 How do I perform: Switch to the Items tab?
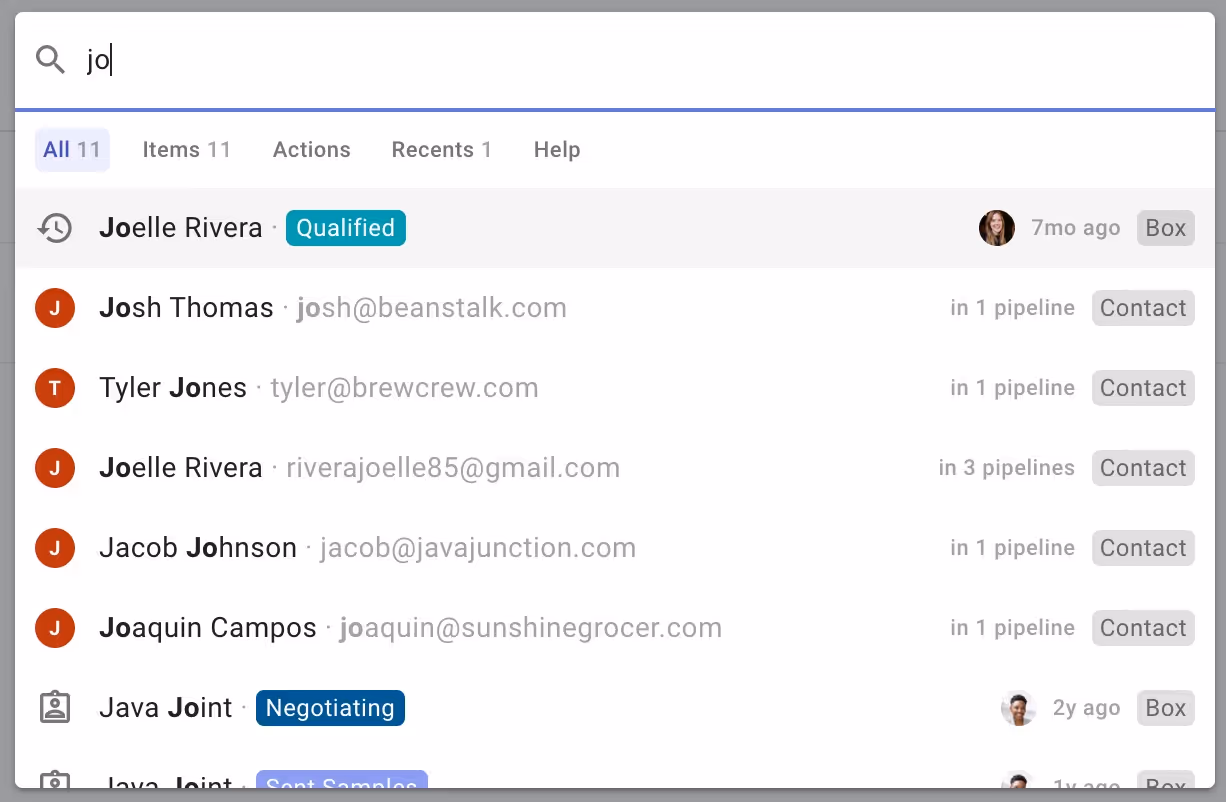coord(186,149)
